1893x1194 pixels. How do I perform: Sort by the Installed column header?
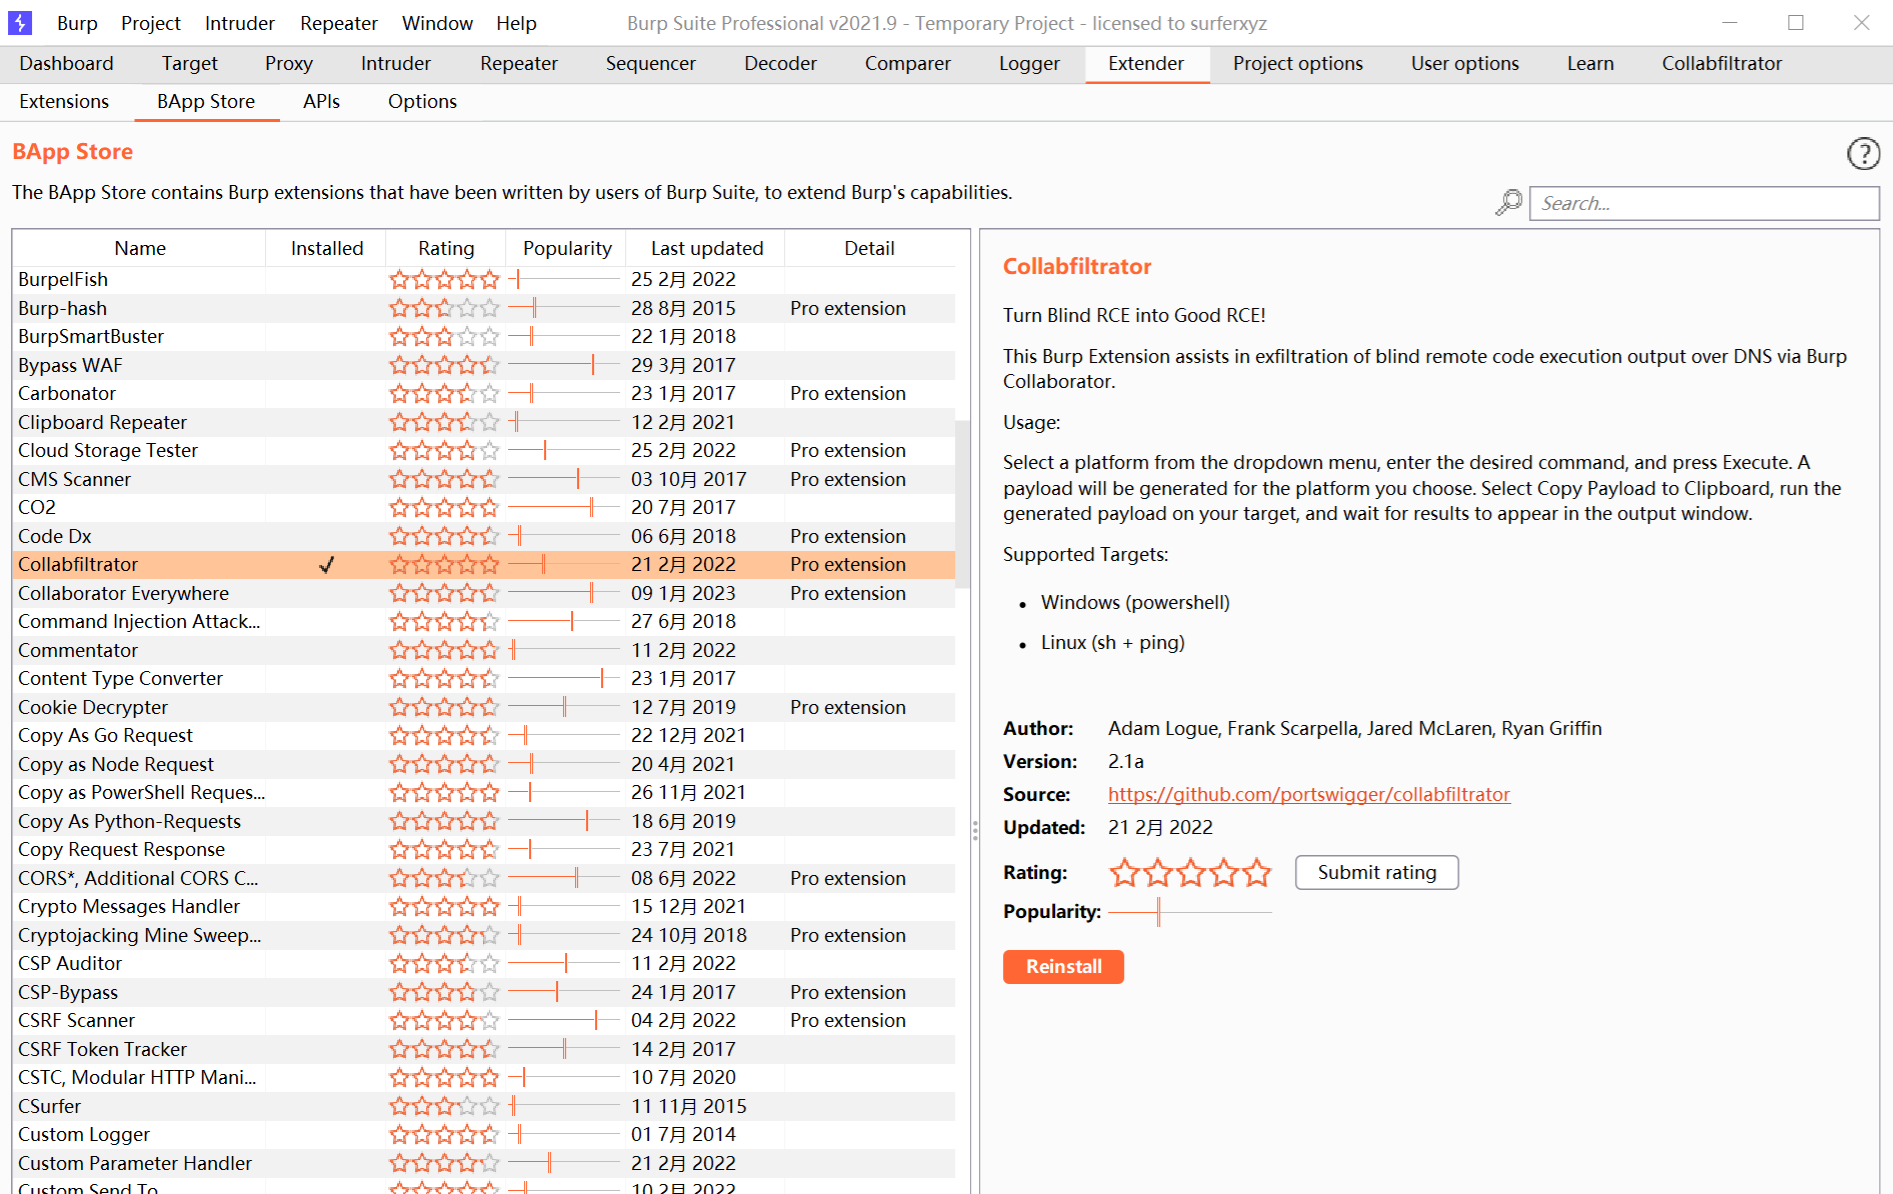pyautogui.click(x=327, y=248)
